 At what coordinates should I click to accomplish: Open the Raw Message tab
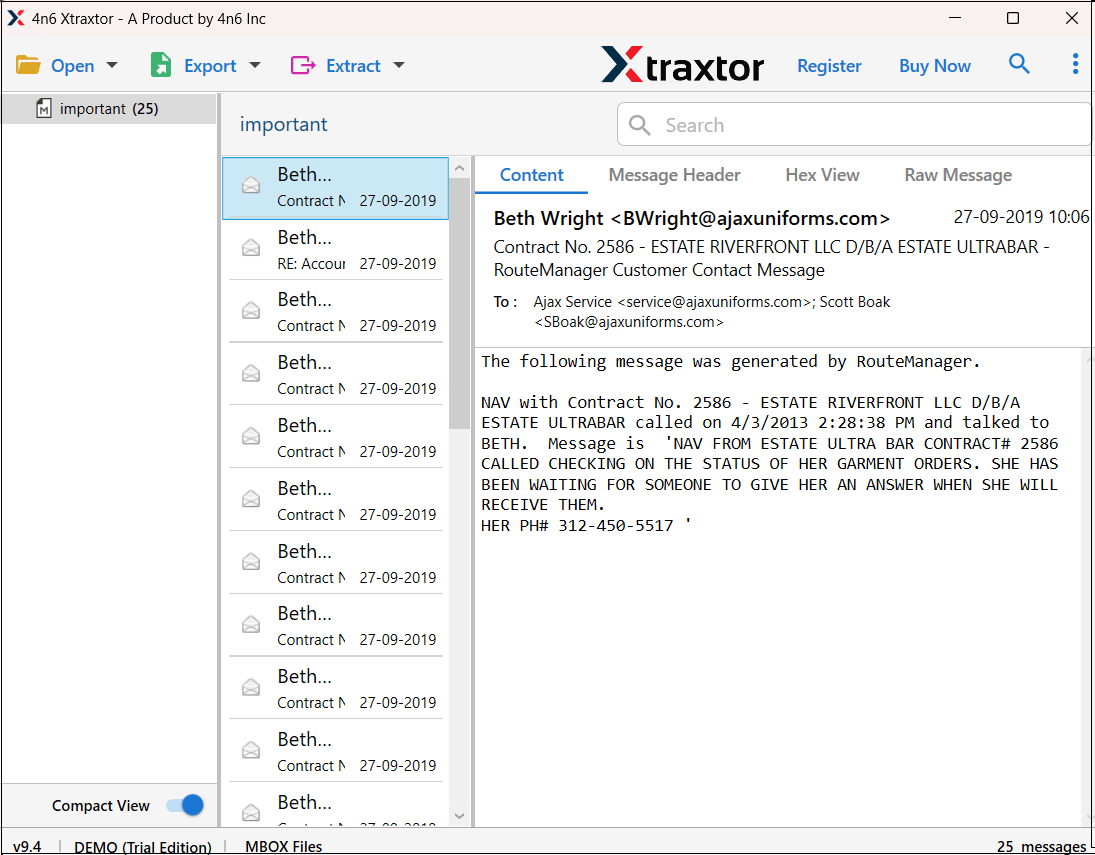pos(957,175)
